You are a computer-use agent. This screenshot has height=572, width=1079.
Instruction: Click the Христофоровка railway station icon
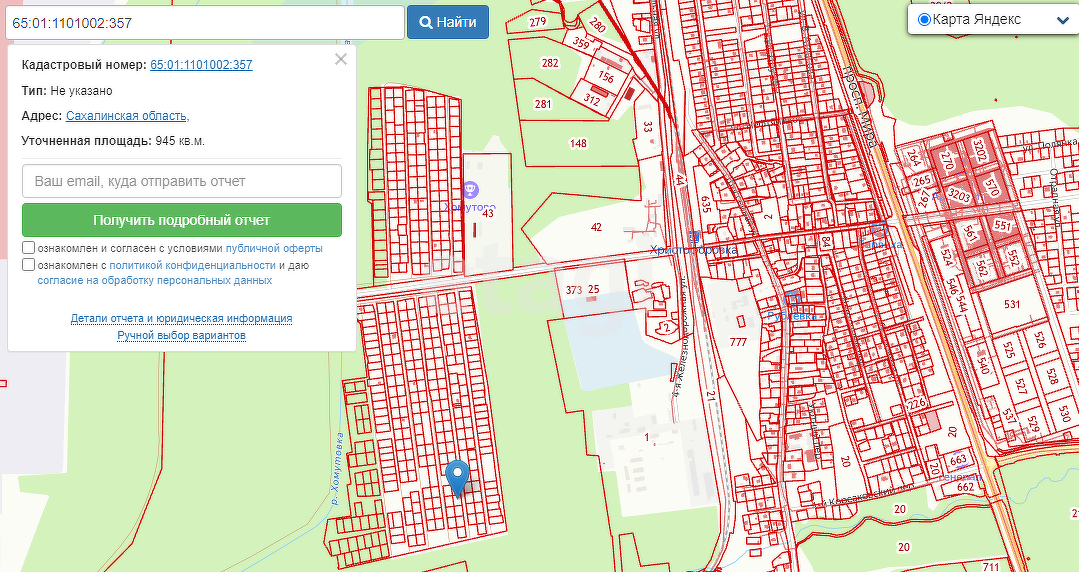693,237
